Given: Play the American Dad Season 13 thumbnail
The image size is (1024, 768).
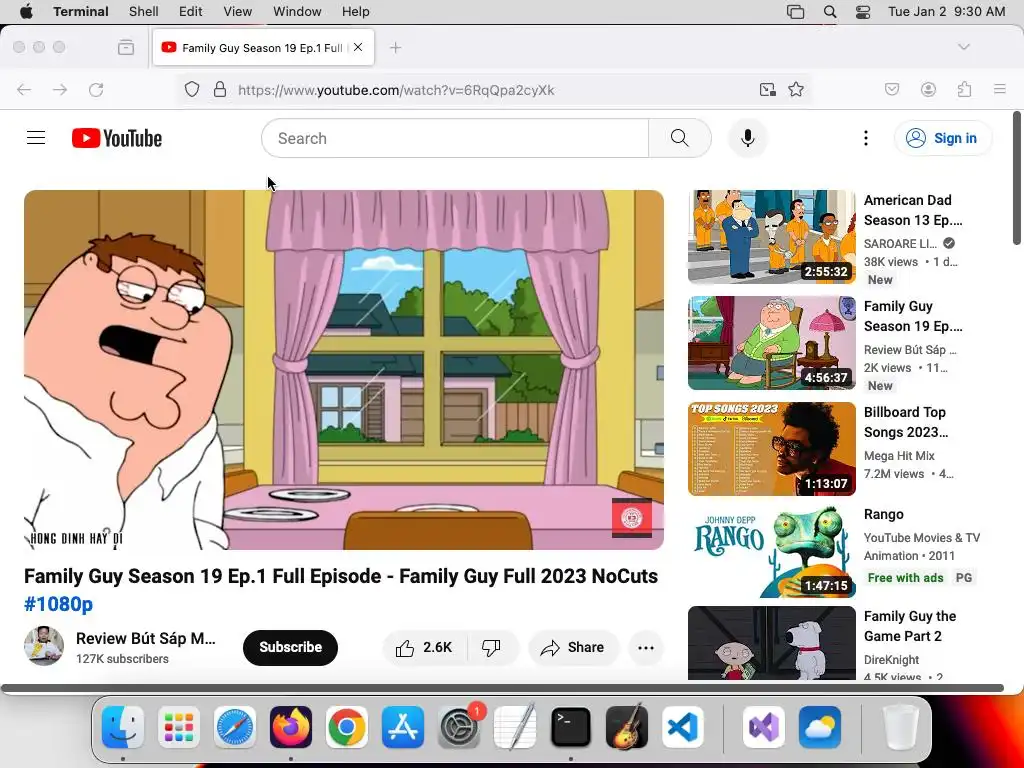Looking at the screenshot, I should coord(771,236).
